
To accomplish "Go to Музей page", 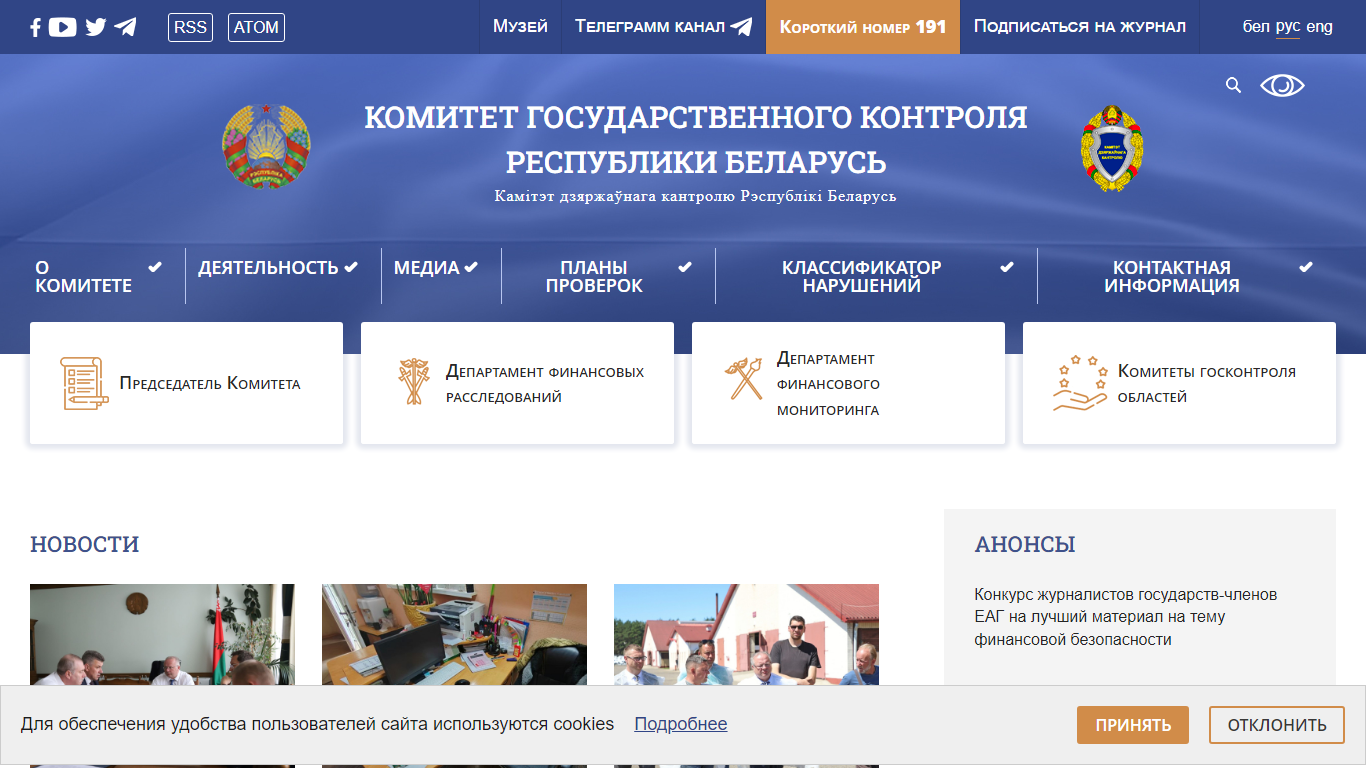I will [520, 27].
